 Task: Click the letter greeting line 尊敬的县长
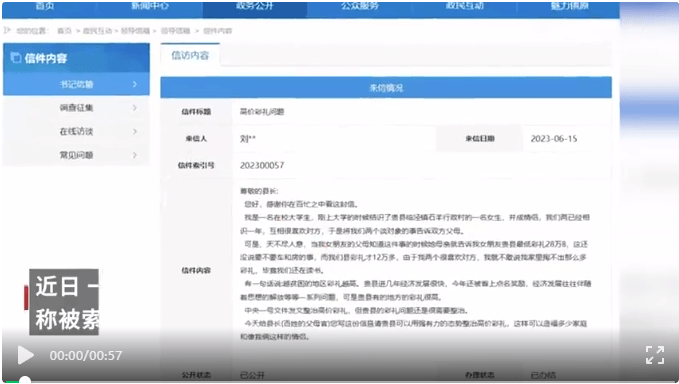259,191
